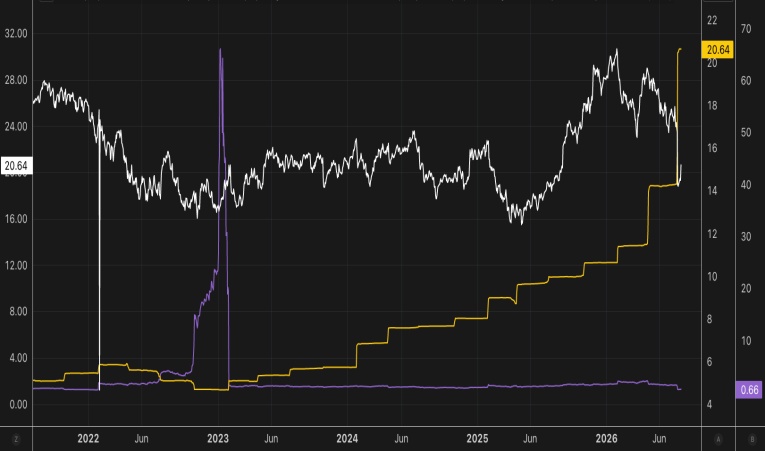Click the 70 tick on far-right scale
The image size is (765, 451).
pyautogui.click(x=746, y=29)
